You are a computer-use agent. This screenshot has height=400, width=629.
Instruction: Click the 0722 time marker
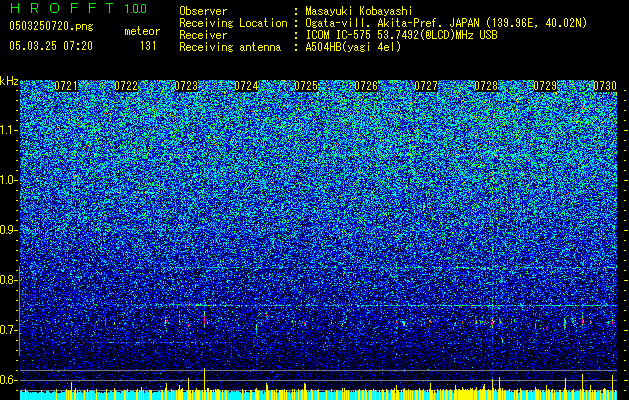click(126, 86)
